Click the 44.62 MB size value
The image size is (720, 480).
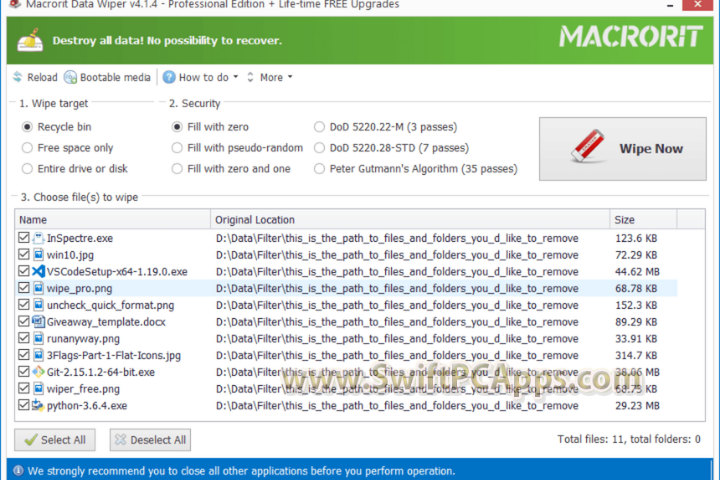point(637,271)
